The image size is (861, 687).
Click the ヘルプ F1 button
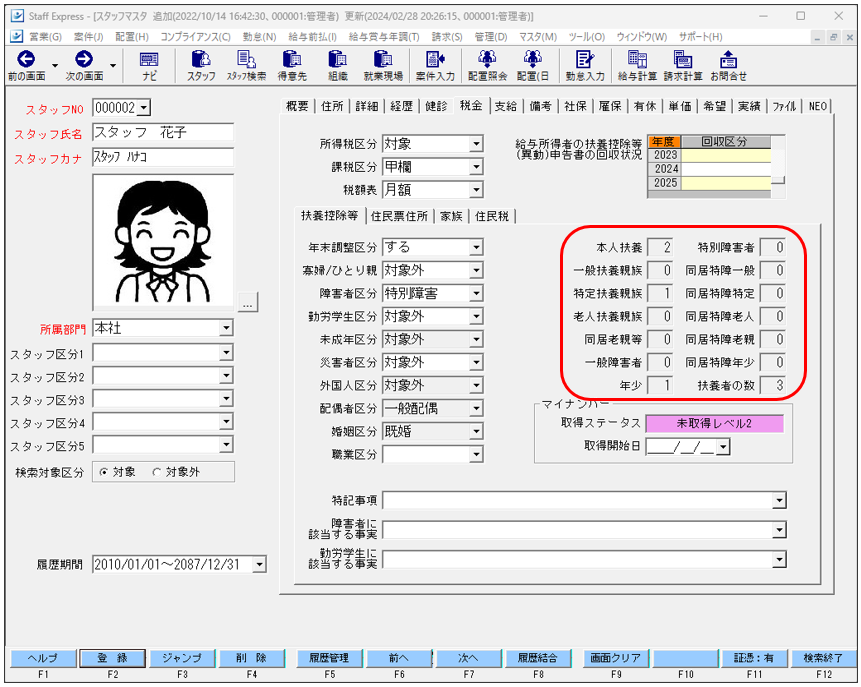point(43,658)
